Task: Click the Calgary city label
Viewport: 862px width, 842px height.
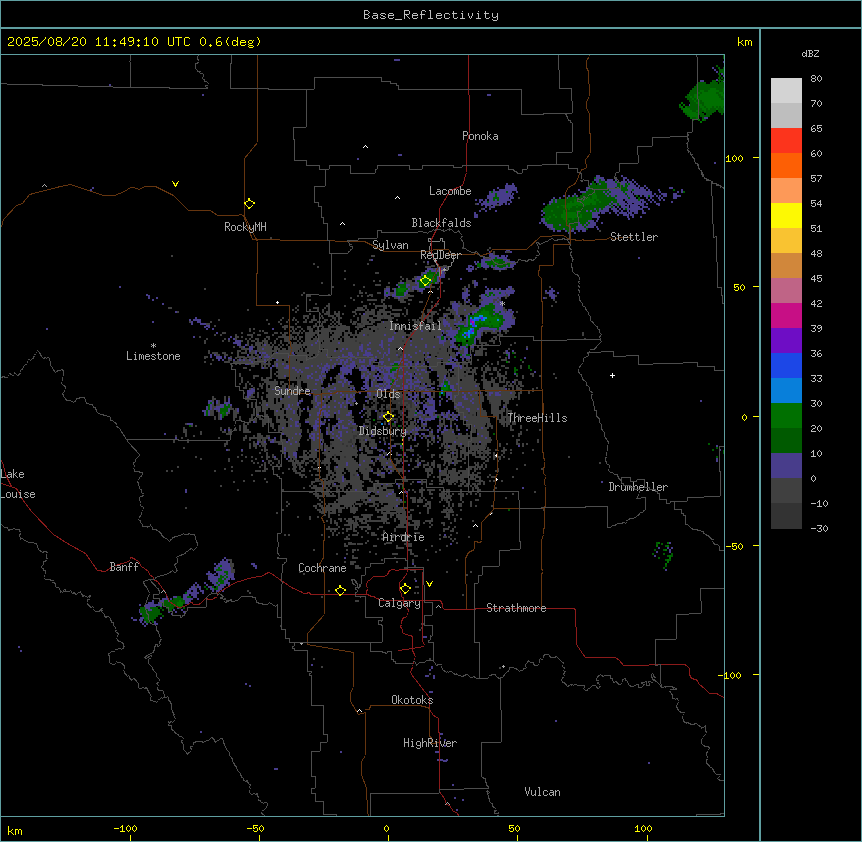Action: tap(399, 603)
